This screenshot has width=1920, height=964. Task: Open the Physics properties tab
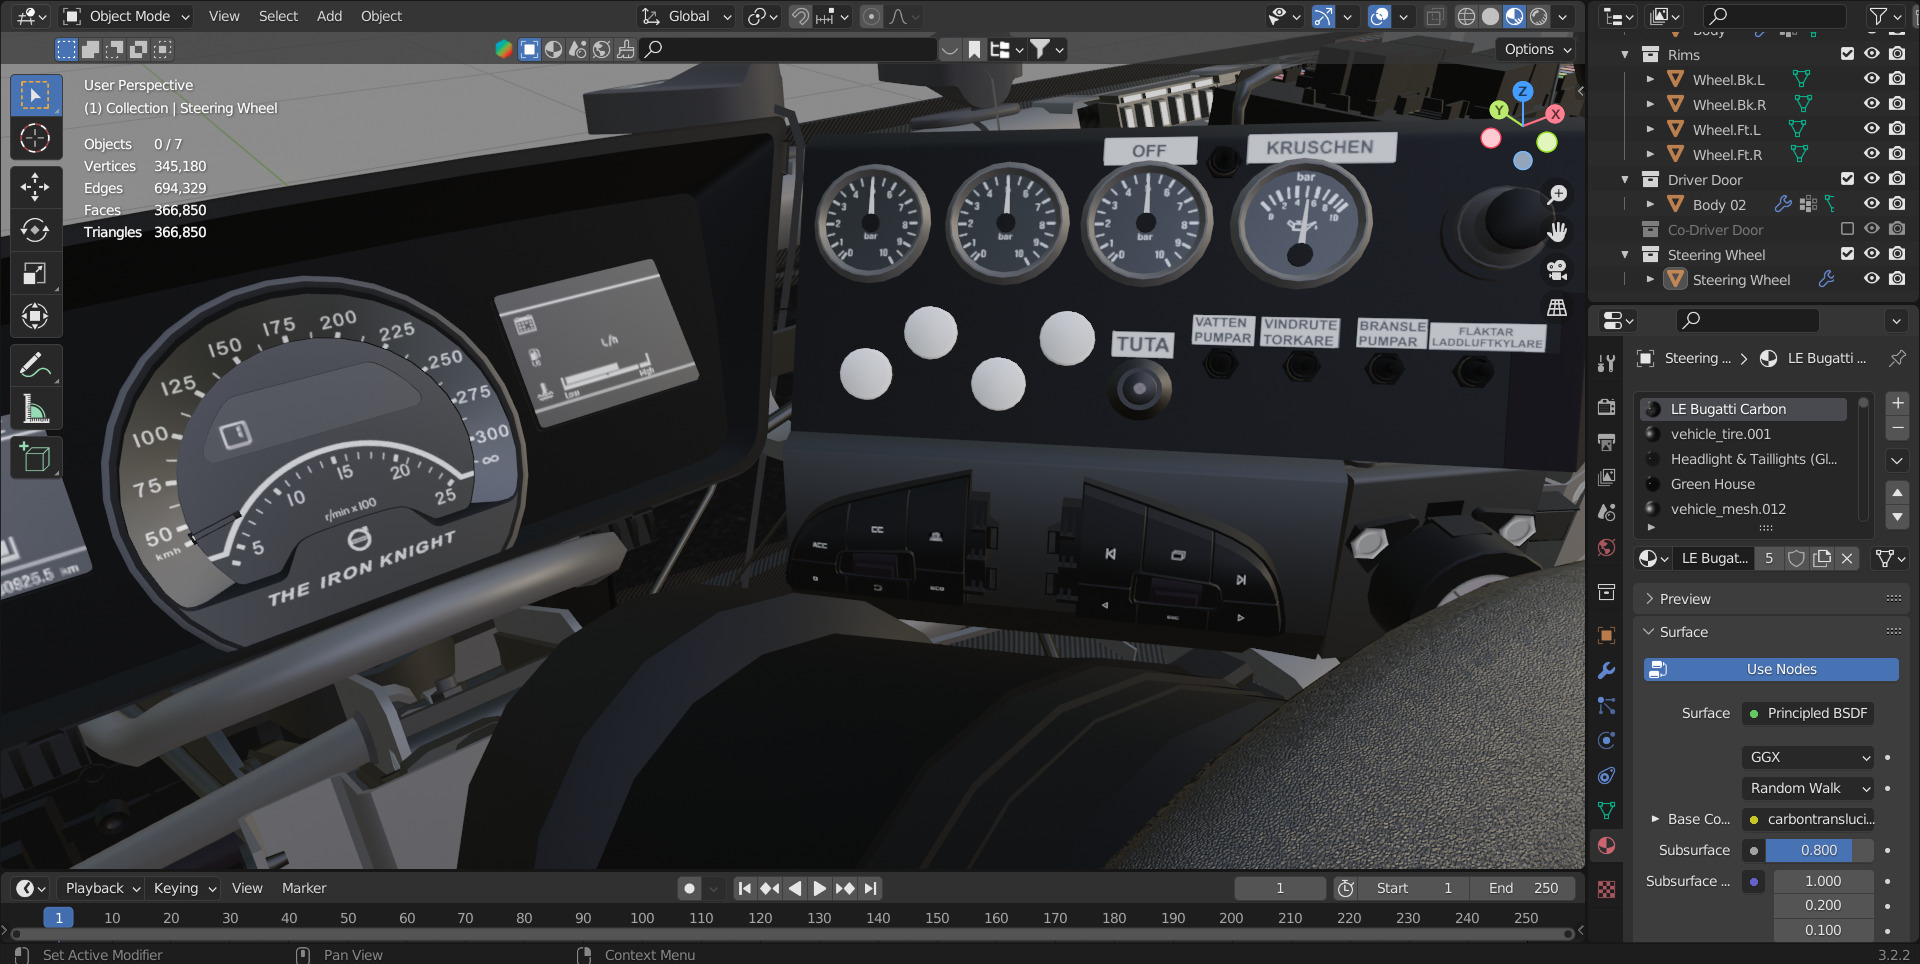[1606, 741]
